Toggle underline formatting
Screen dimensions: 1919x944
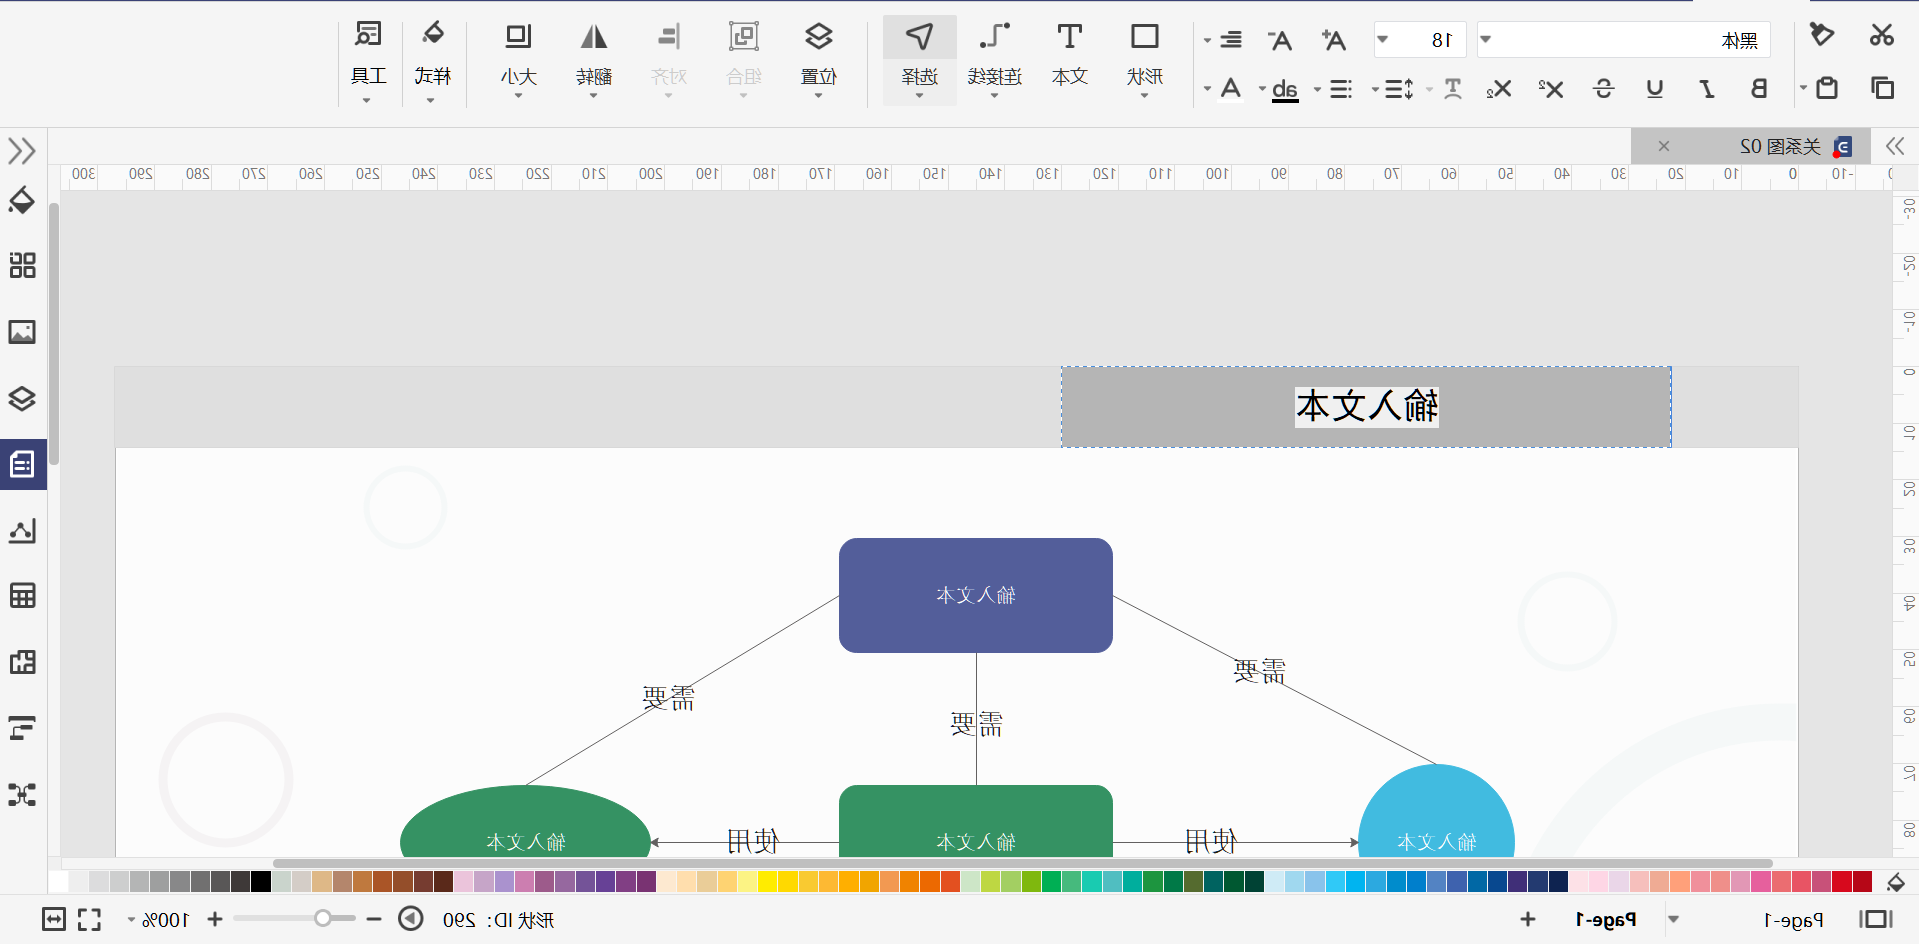coord(1655,89)
